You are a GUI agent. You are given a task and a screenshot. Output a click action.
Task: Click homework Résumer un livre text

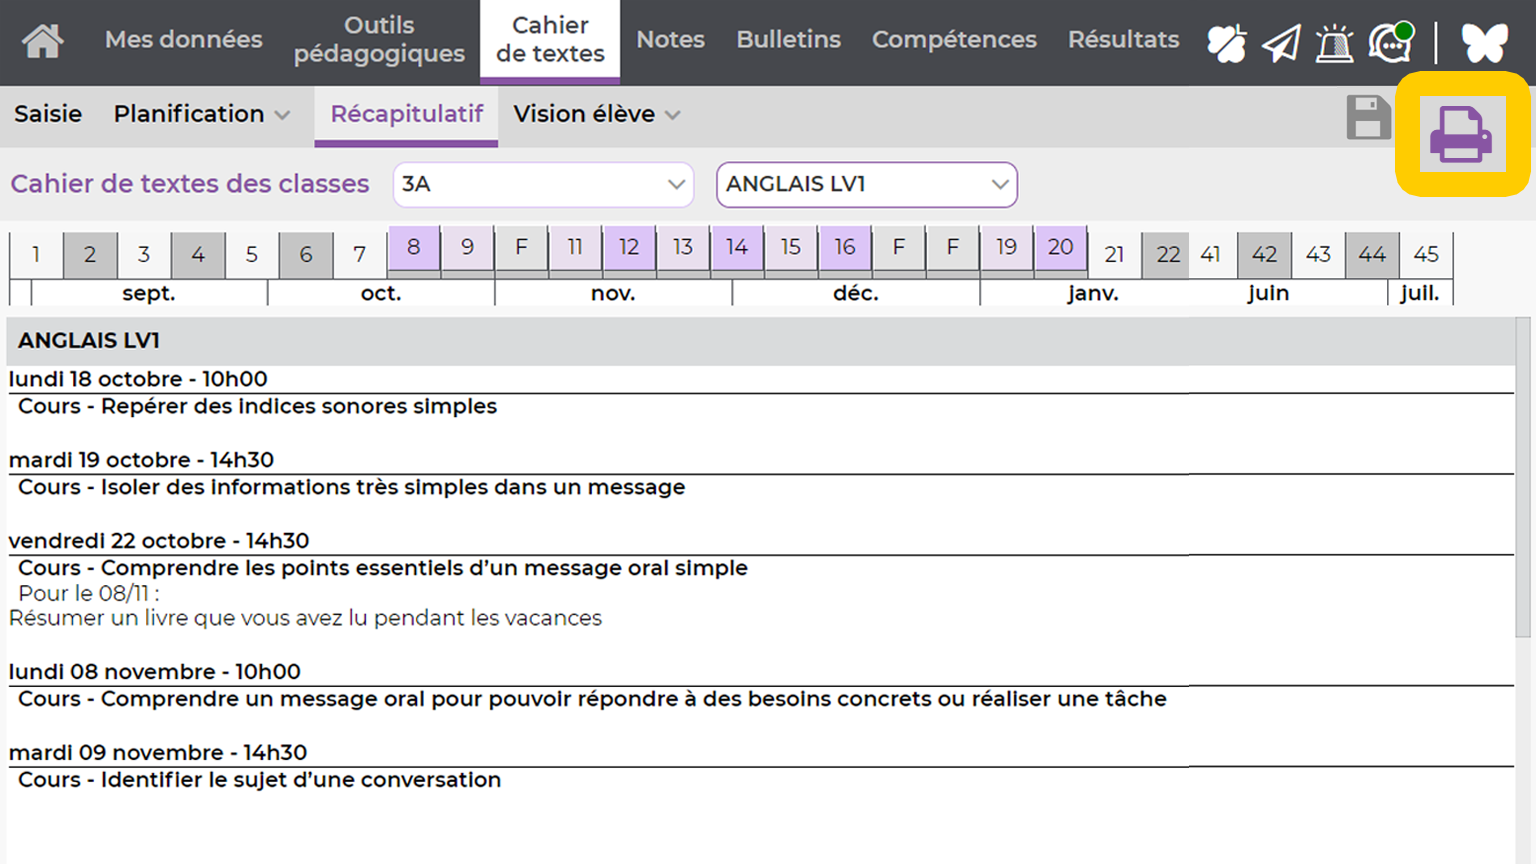pyautogui.click(x=305, y=618)
